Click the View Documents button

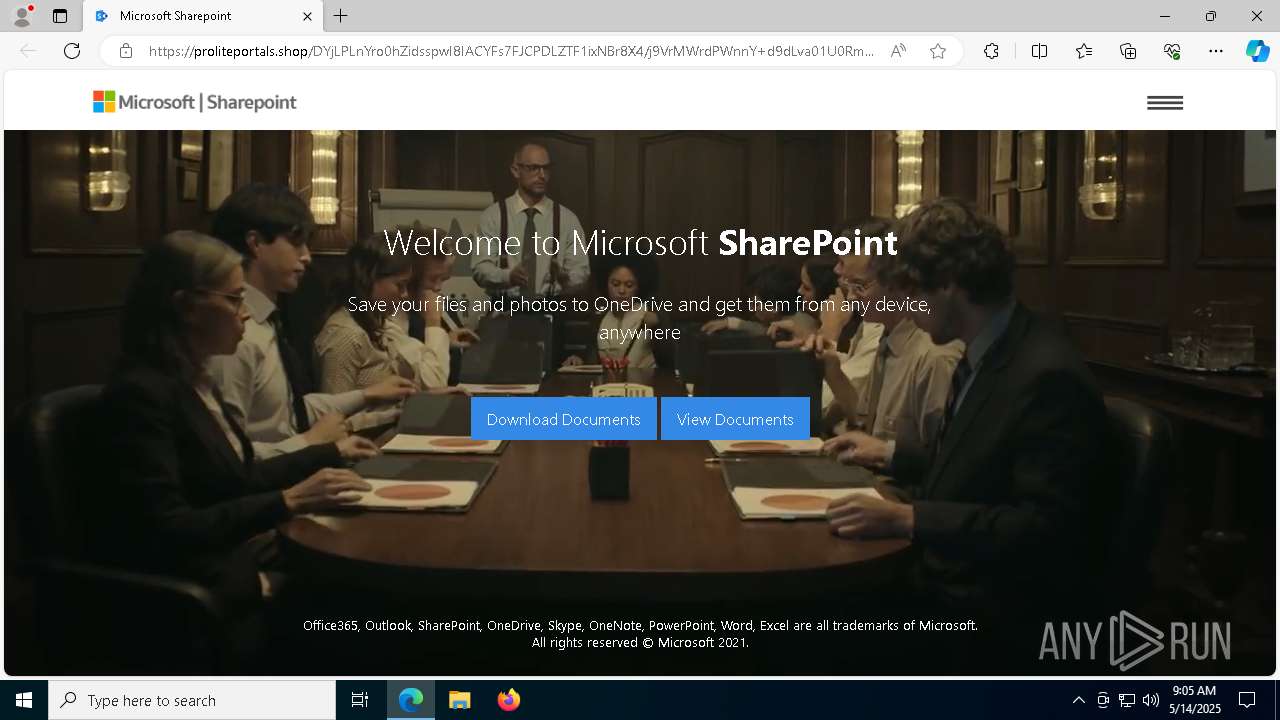point(735,419)
